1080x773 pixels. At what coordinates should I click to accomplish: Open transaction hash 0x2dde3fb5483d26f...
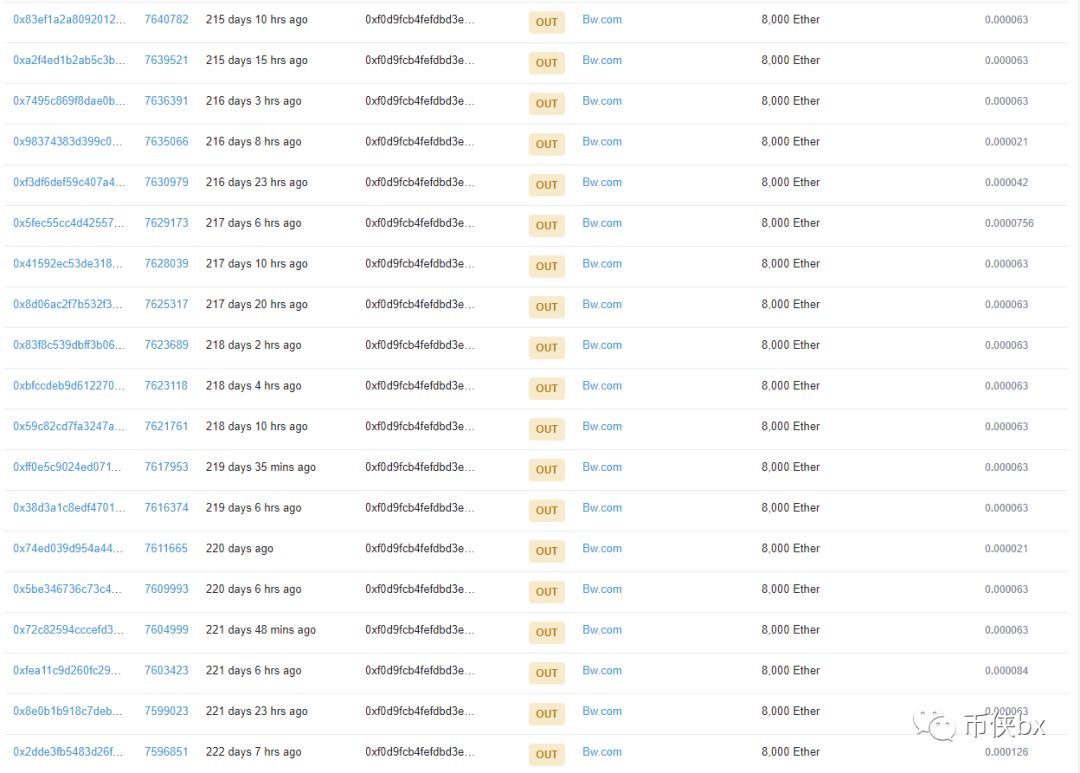(68, 751)
